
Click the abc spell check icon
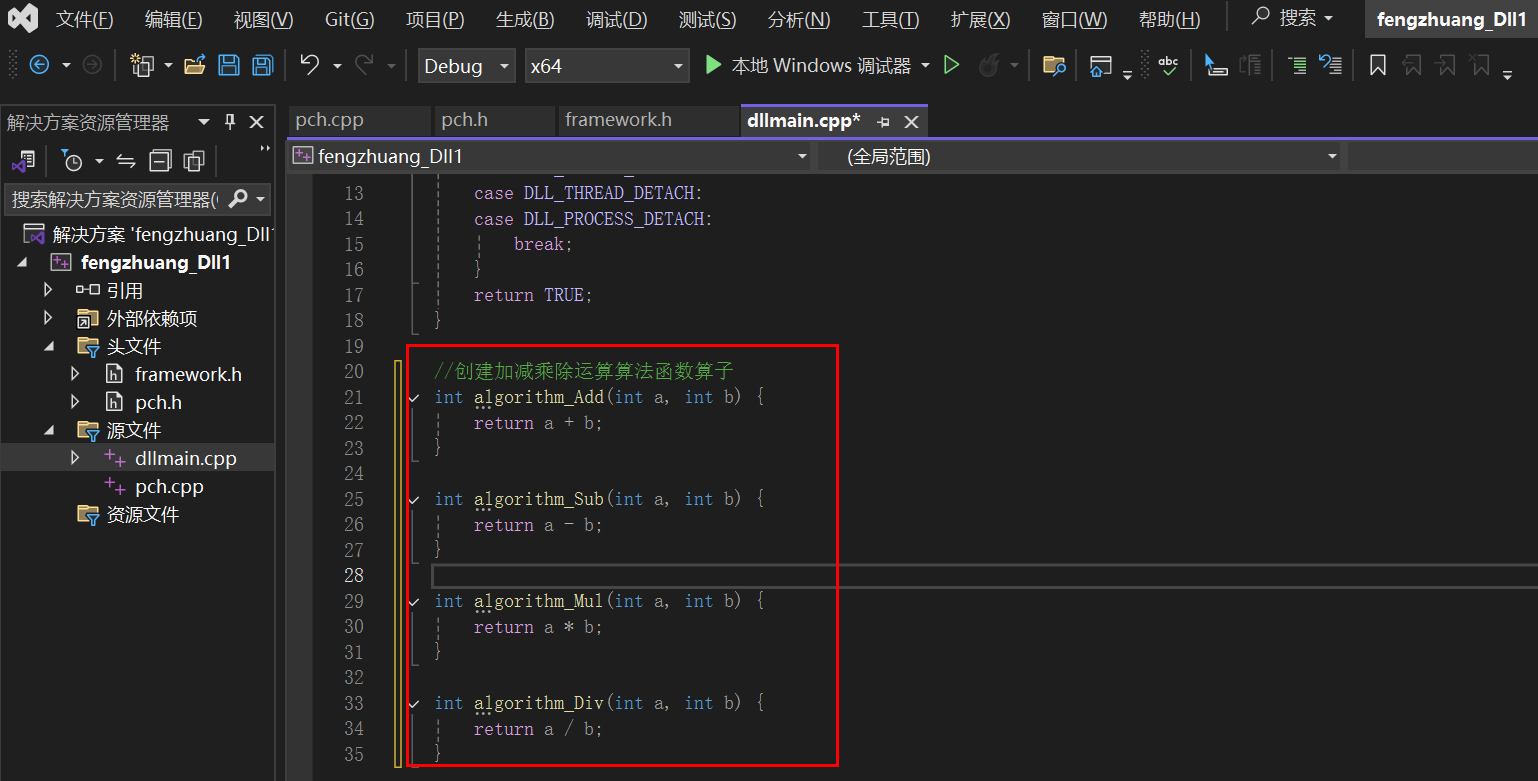[x=1168, y=65]
